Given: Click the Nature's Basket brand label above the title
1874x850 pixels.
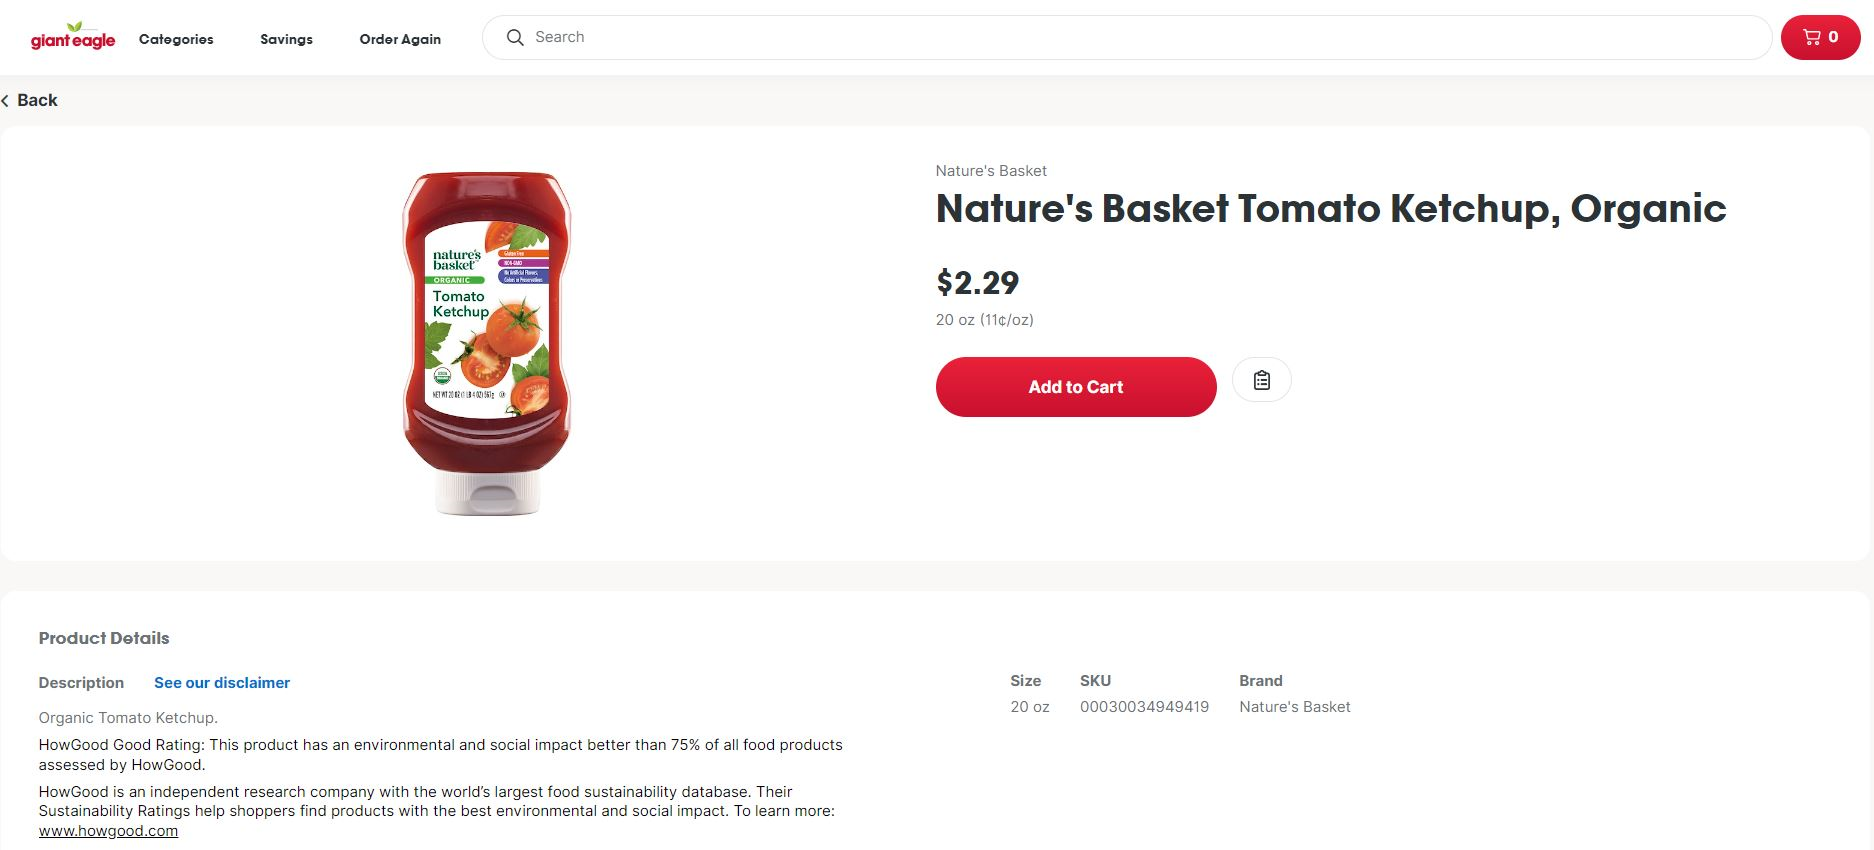Looking at the screenshot, I should tap(991, 171).
